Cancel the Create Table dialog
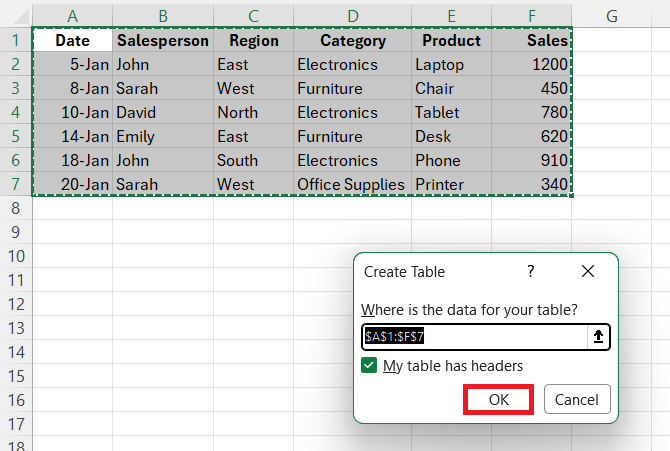Viewport: 670px width, 451px height. coord(577,399)
